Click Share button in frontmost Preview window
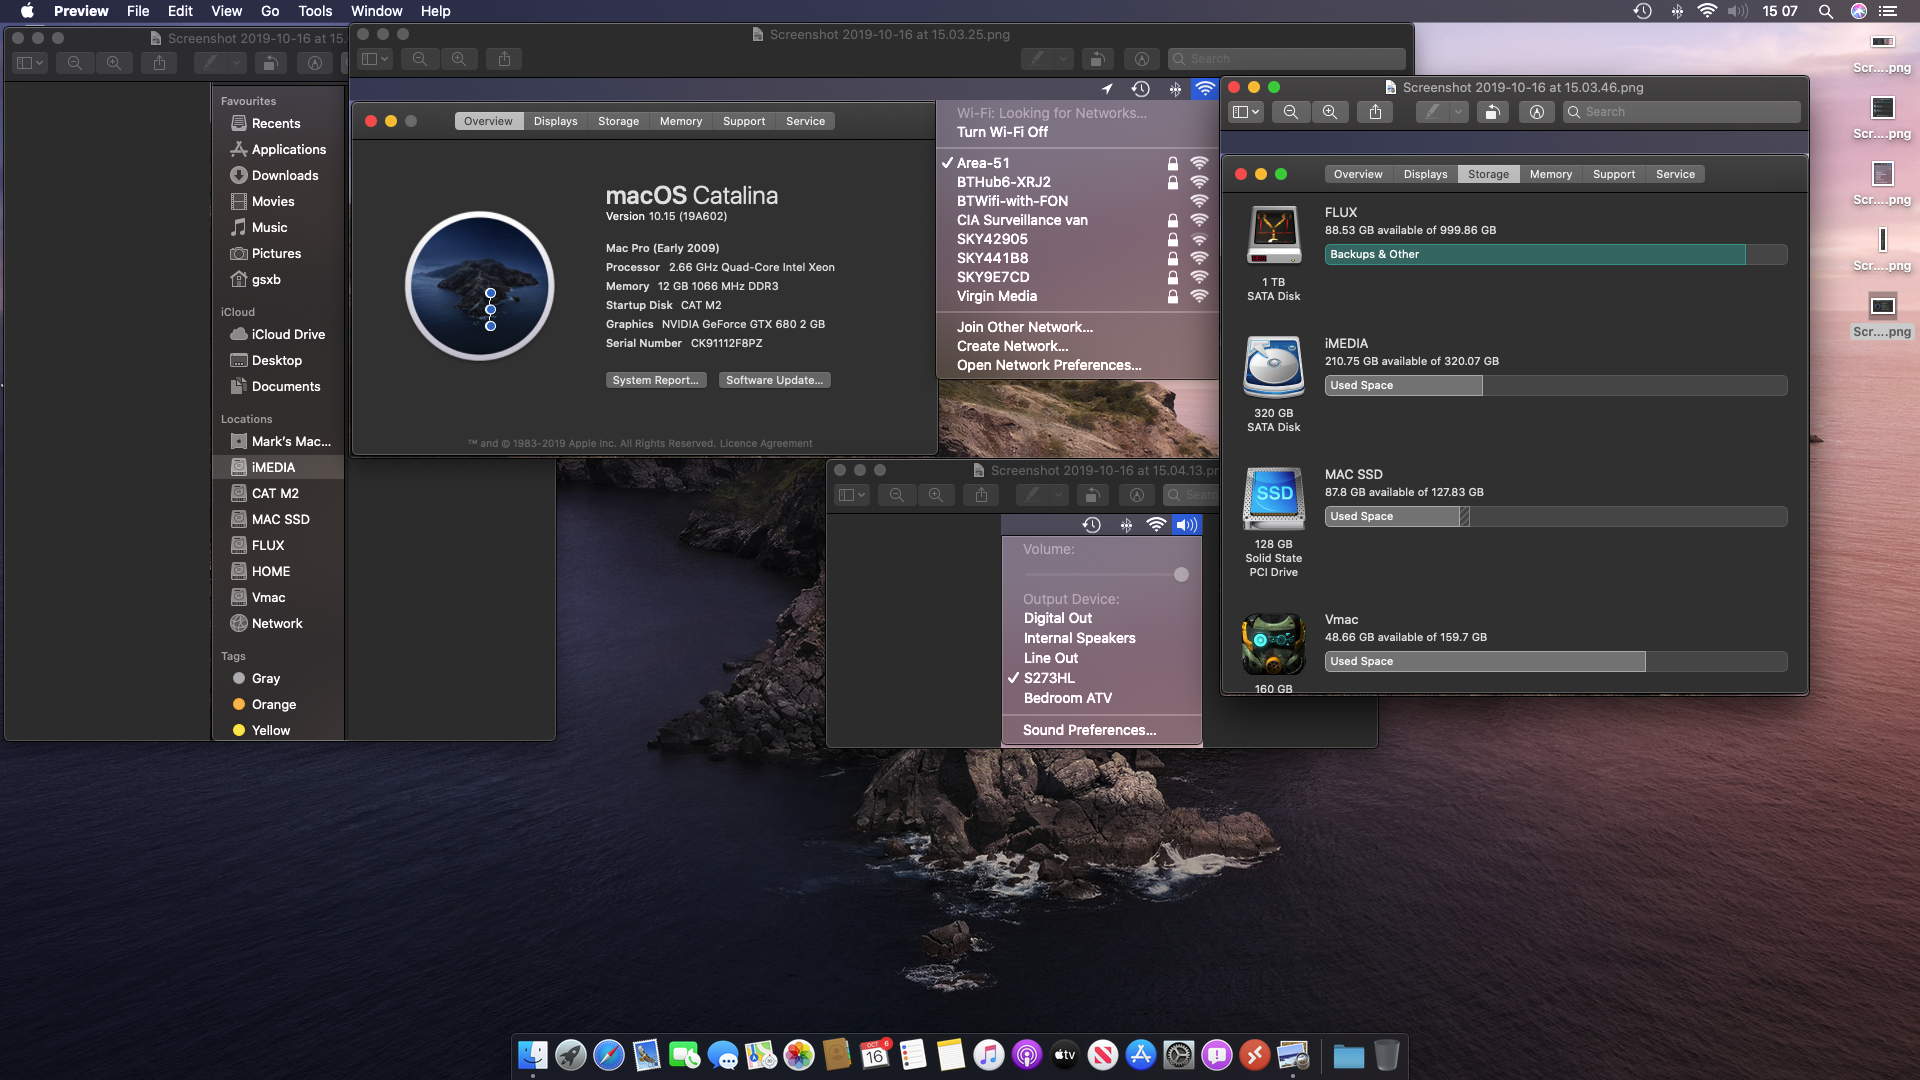This screenshot has width=1920, height=1080. click(1376, 112)
